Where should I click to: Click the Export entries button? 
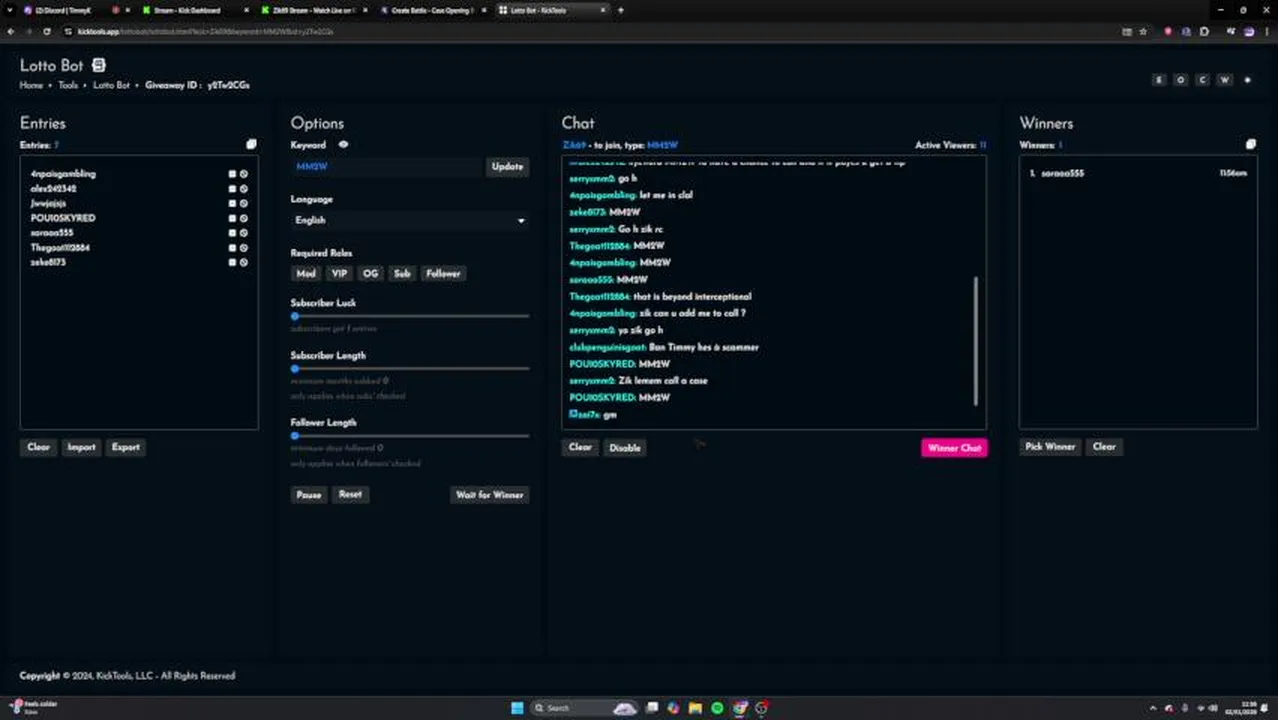126,447
